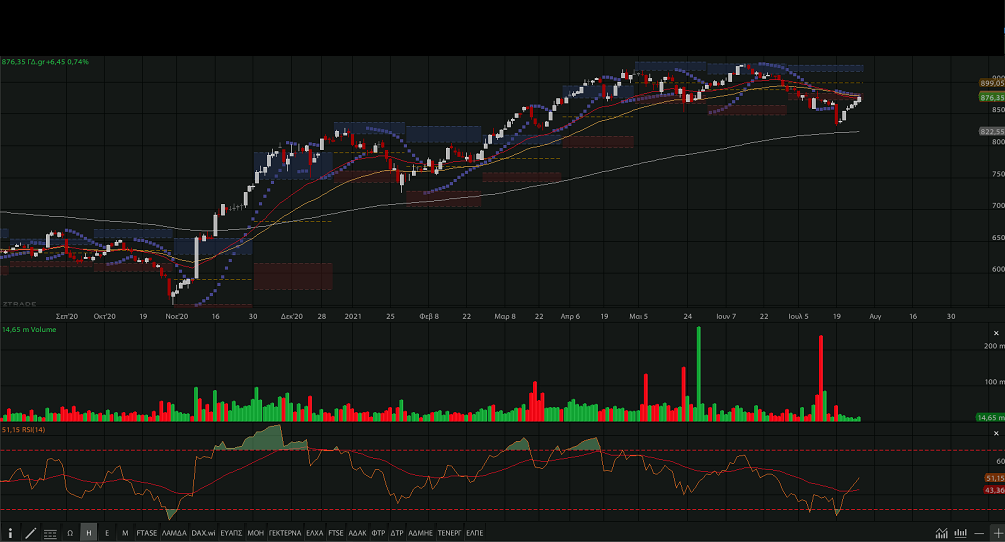Load the ΔΤΡ symbol
This screenshot has width=1005, height=542.
[x=397, y=533]
